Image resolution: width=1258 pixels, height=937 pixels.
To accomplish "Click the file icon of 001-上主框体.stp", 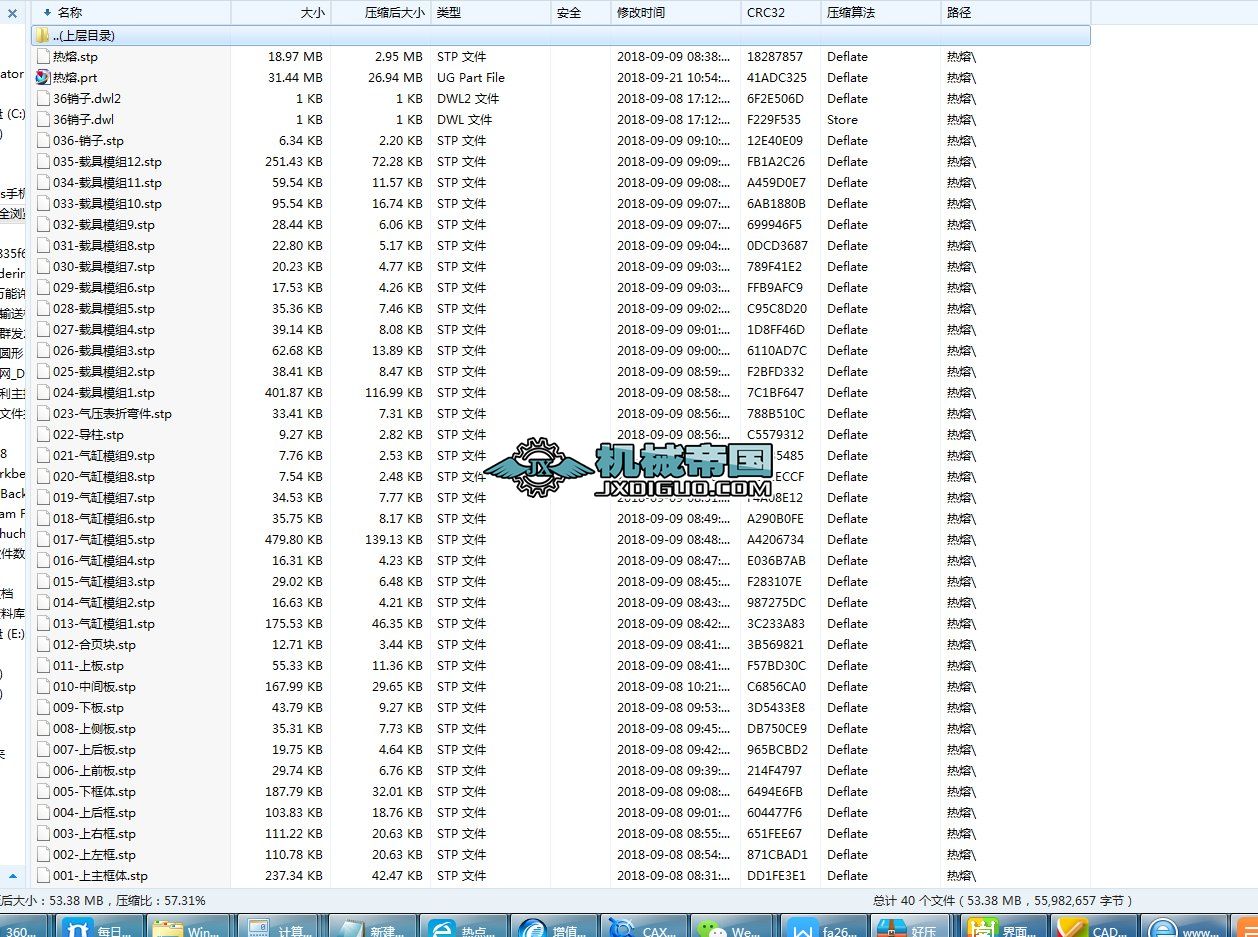I will 42,875.
